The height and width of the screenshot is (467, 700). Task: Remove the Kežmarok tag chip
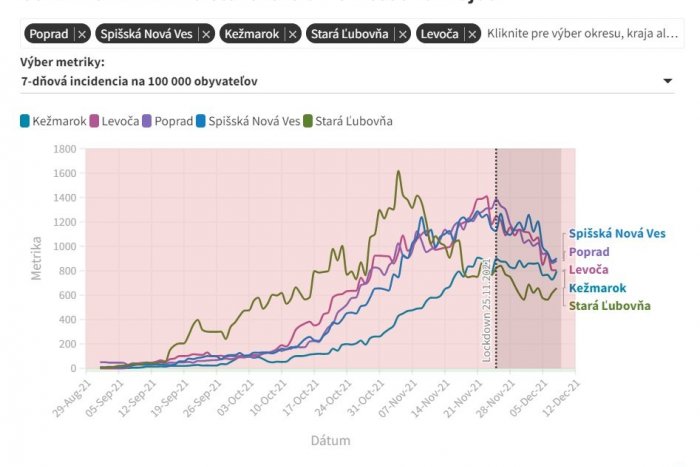293,34
